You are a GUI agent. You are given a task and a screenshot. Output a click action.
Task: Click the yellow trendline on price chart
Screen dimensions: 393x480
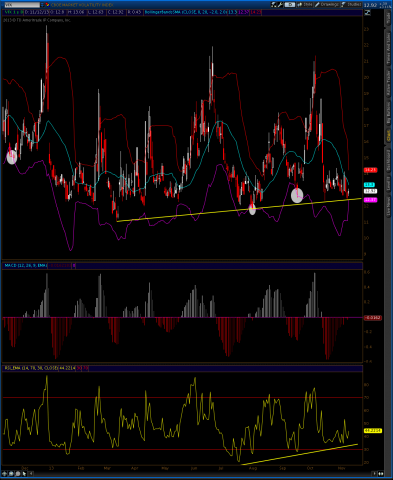click(239, 210)
